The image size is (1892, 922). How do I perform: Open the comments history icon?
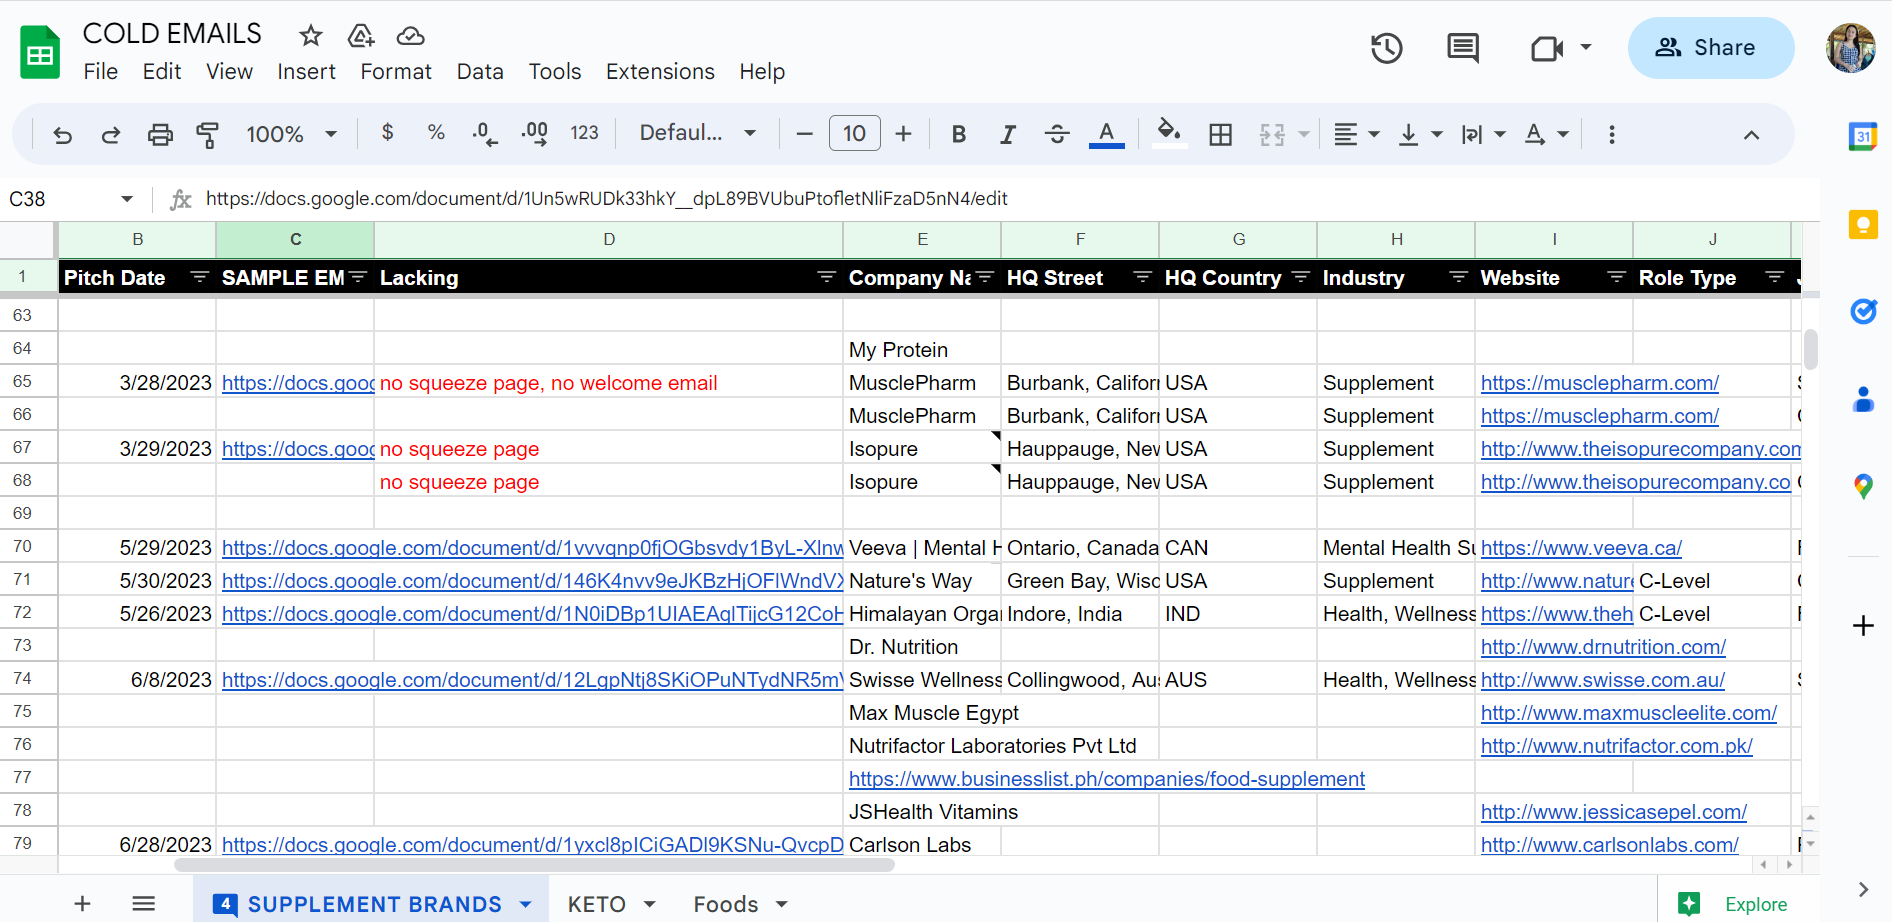coord(1463,48)
